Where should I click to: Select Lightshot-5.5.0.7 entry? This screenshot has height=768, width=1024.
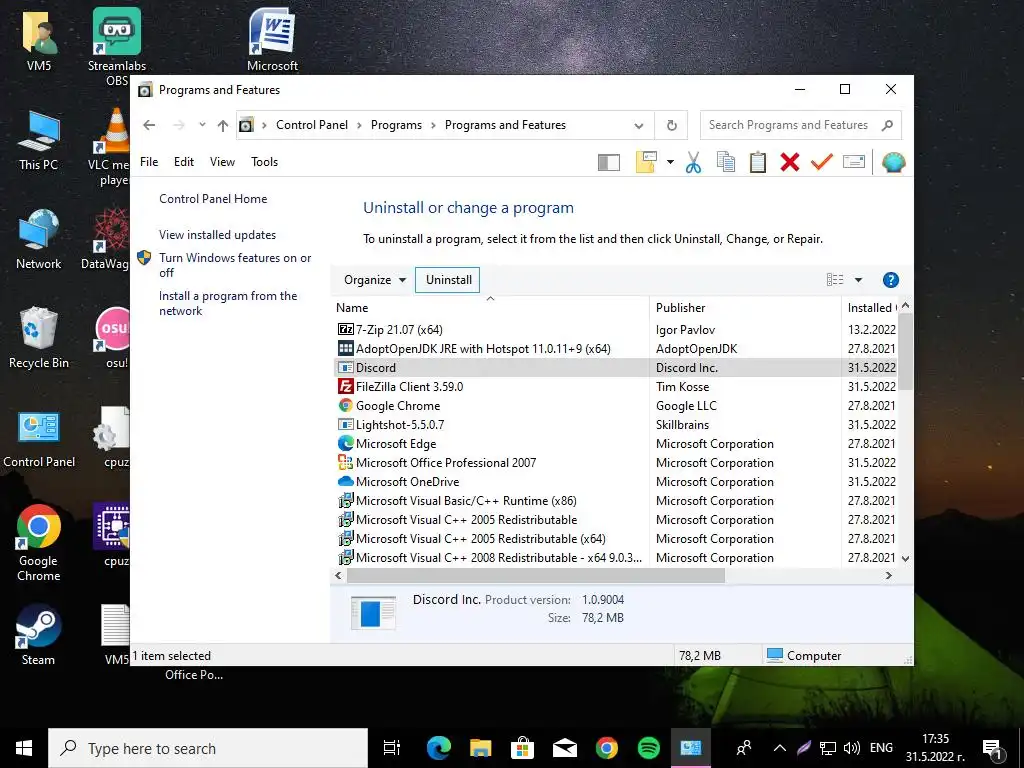pyautogui.click(x=615, y=424)
